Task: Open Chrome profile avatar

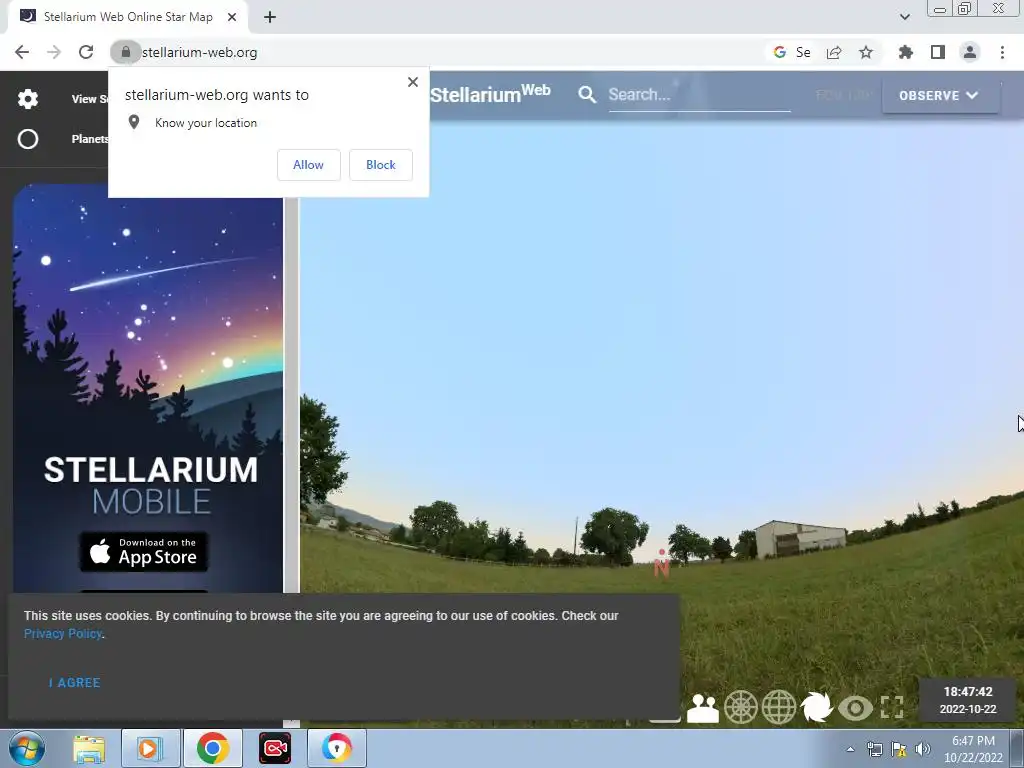Action: click(x=970, y=52)
